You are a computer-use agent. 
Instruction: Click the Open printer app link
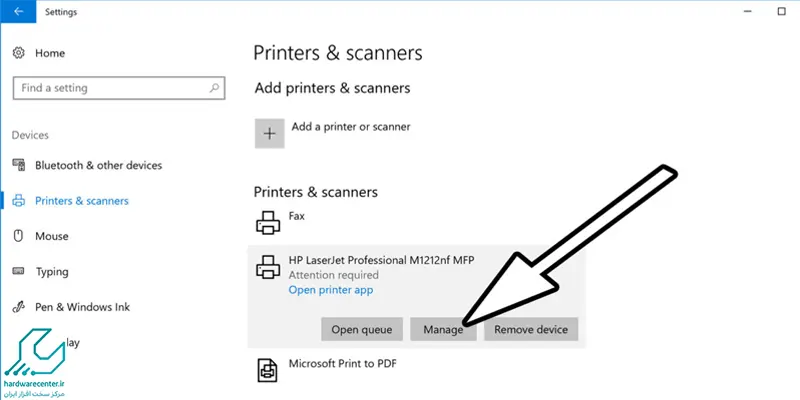click(x=331, y=290)
